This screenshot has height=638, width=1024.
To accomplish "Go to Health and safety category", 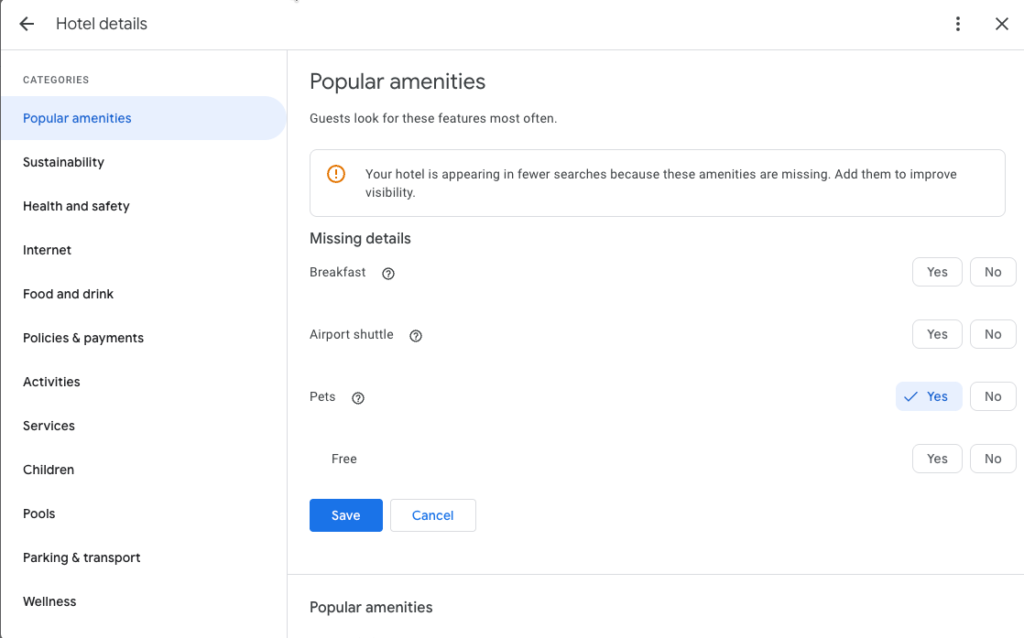I will [76, 206].
